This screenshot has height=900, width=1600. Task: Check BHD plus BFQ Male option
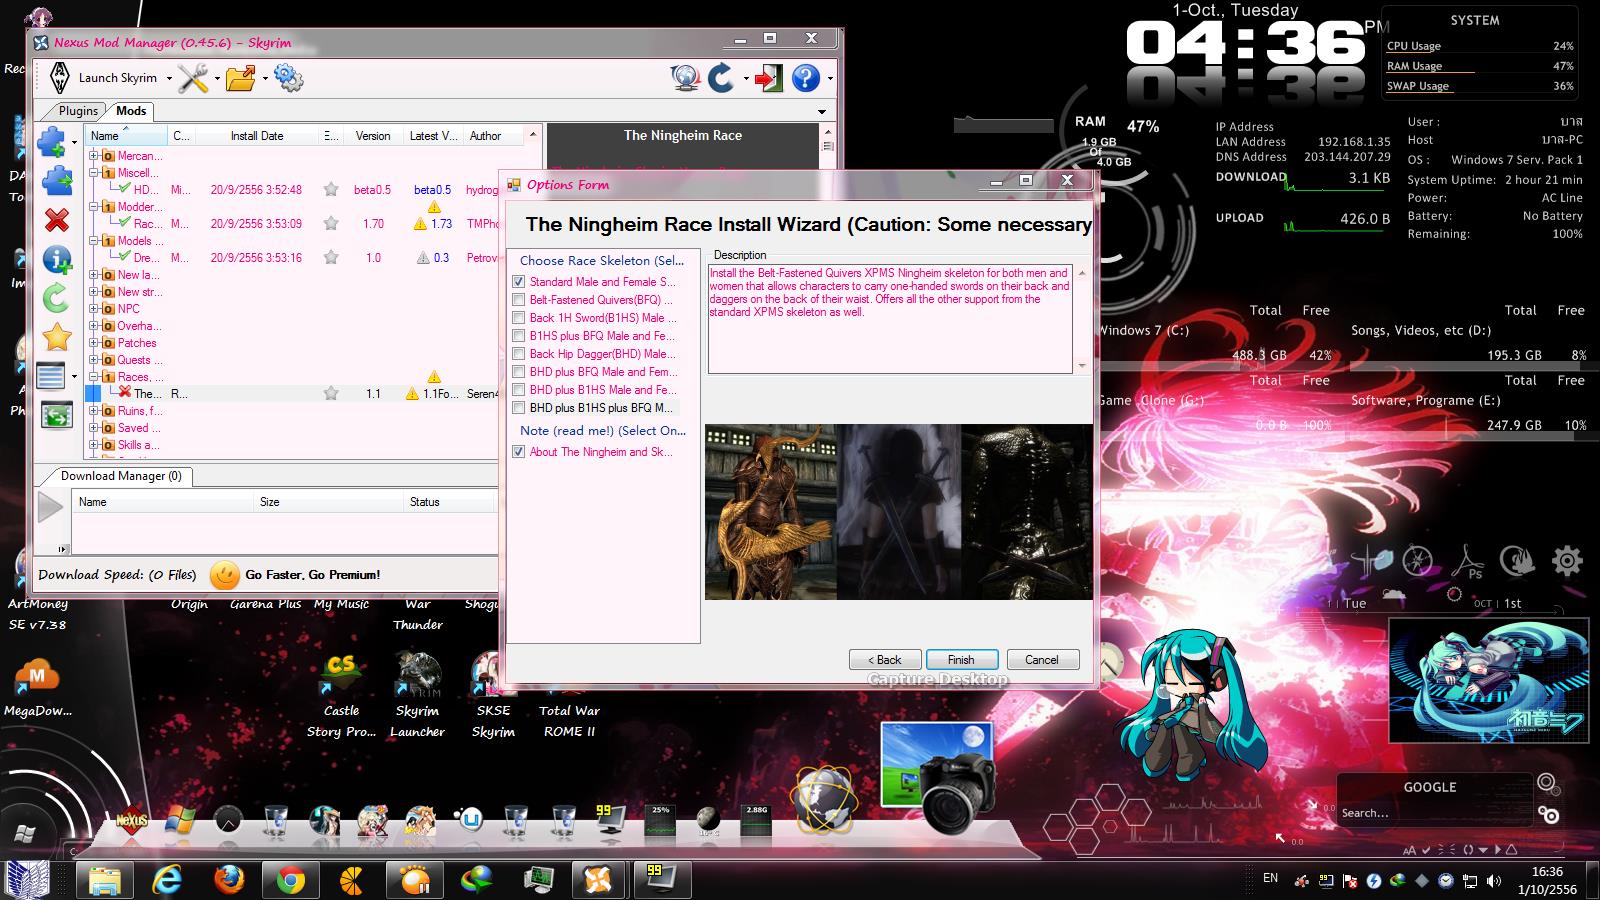point(518,372)
